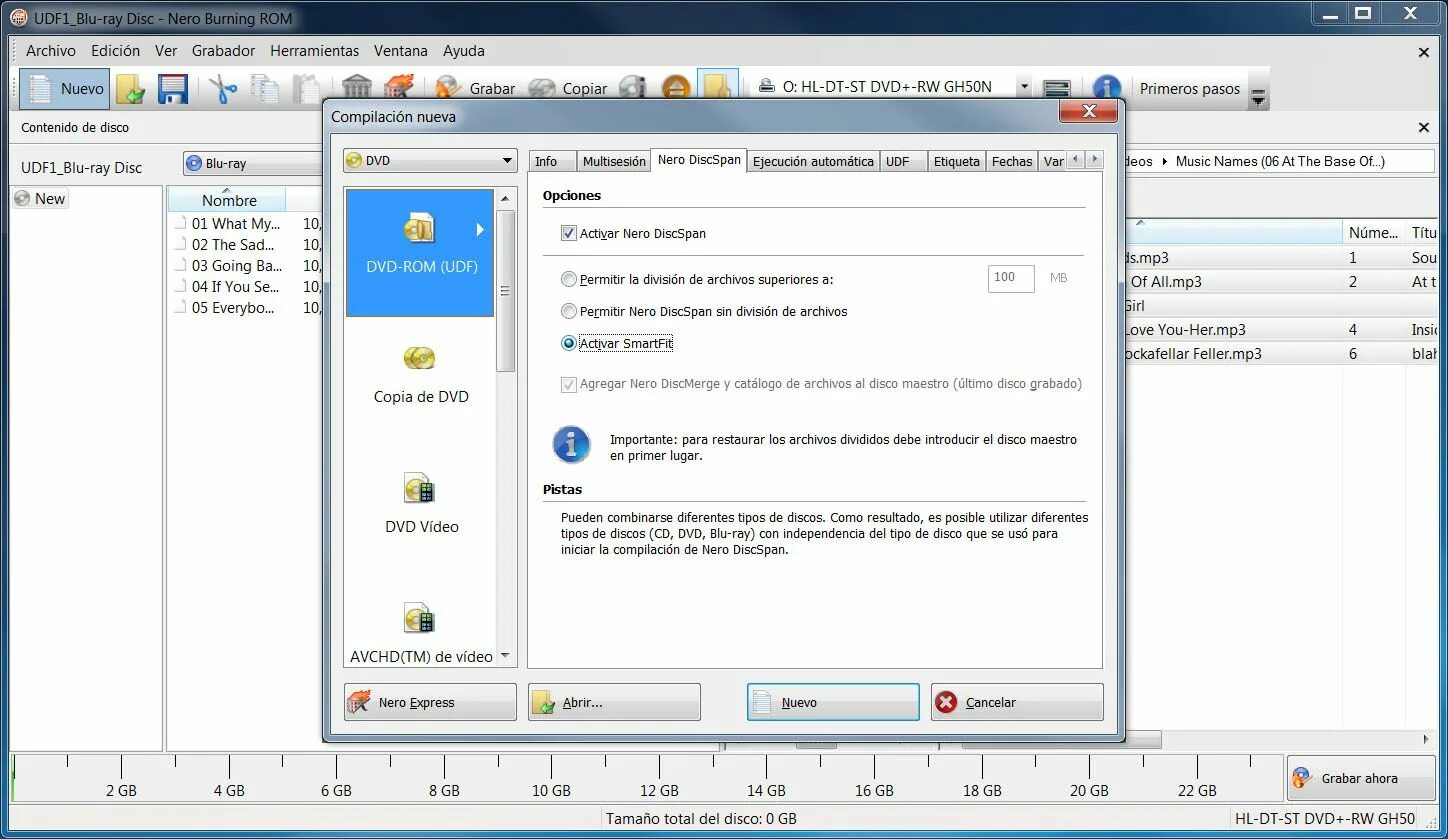
Task: Launch Nero Express from the flame toolbar icon
Action: coord(399,88)
